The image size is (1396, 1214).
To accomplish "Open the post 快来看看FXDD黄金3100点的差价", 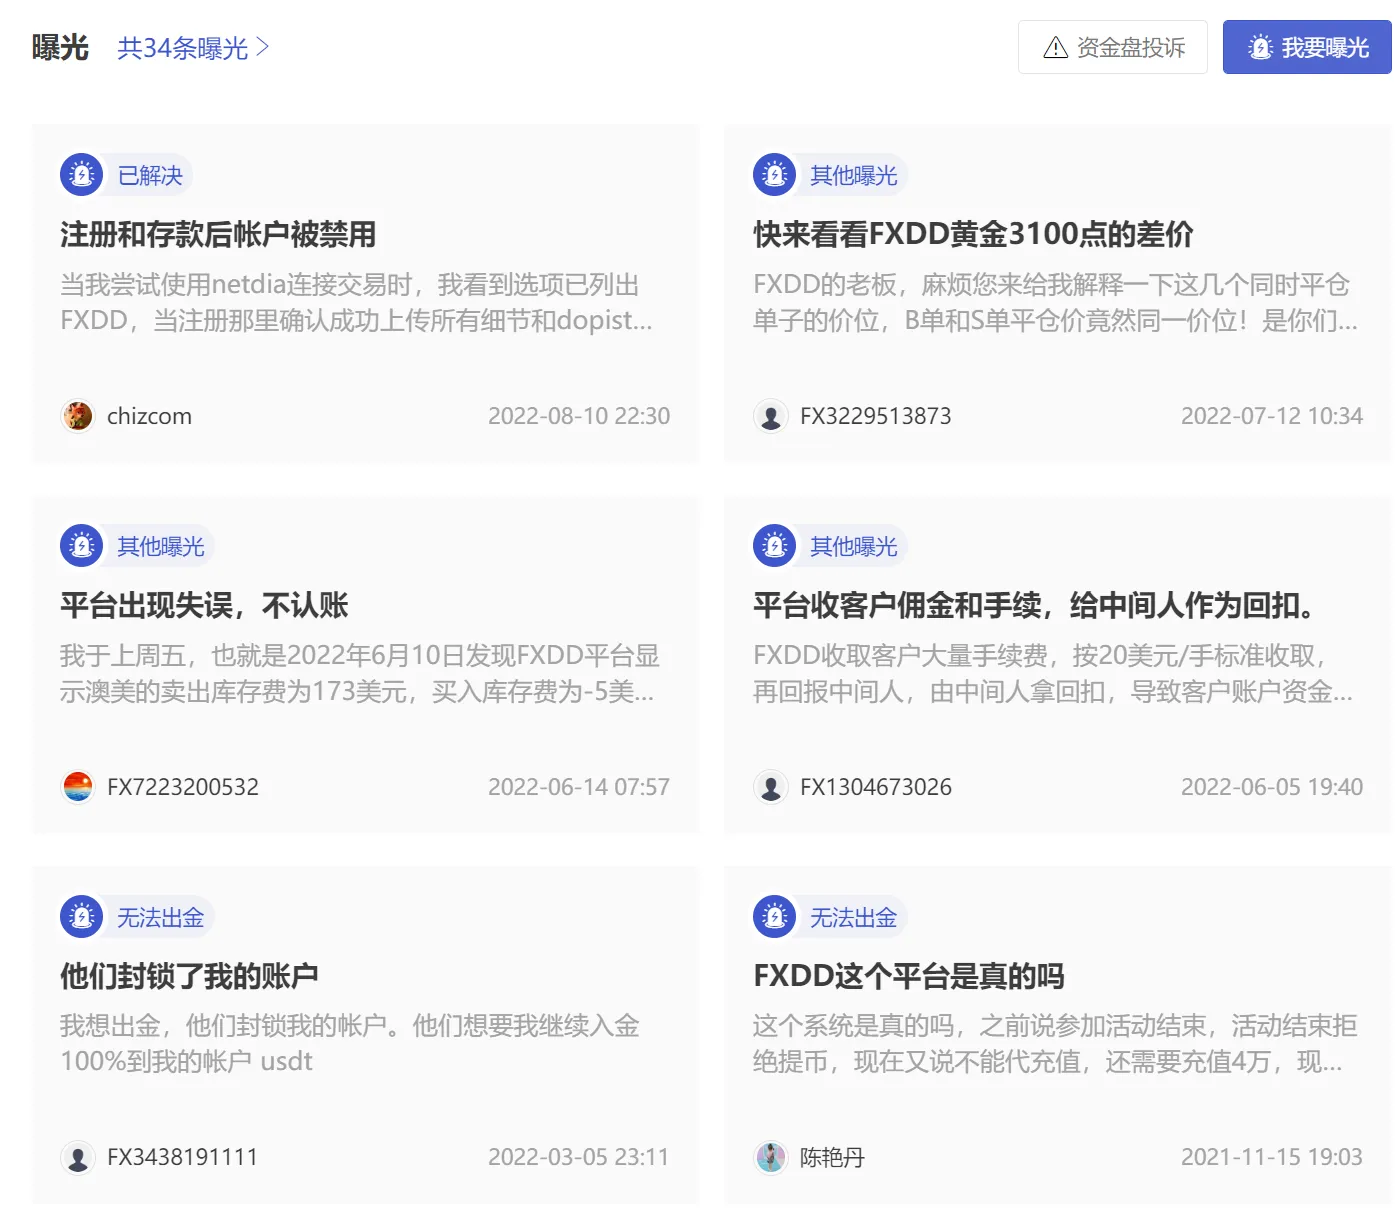I will 973,234.
